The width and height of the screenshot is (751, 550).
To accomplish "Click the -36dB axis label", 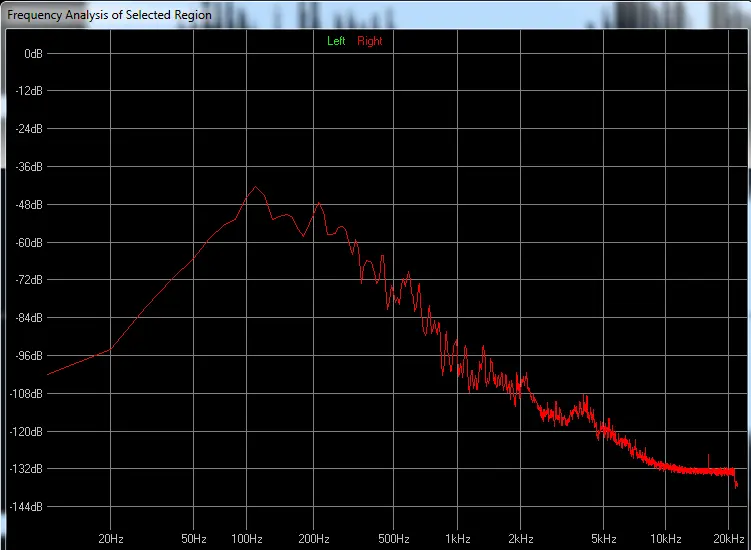I will point(29,167).
